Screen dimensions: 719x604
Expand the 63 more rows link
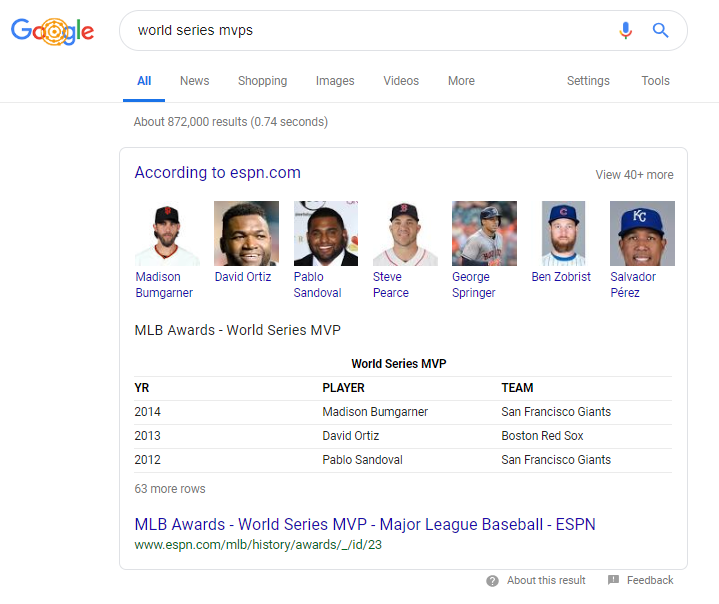[x=170, y=489]
